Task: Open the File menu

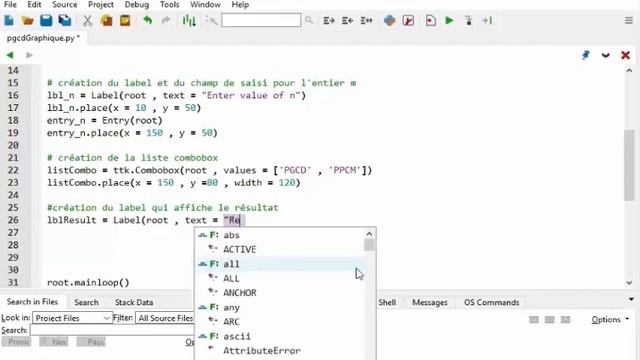Action: coord(10,5)
